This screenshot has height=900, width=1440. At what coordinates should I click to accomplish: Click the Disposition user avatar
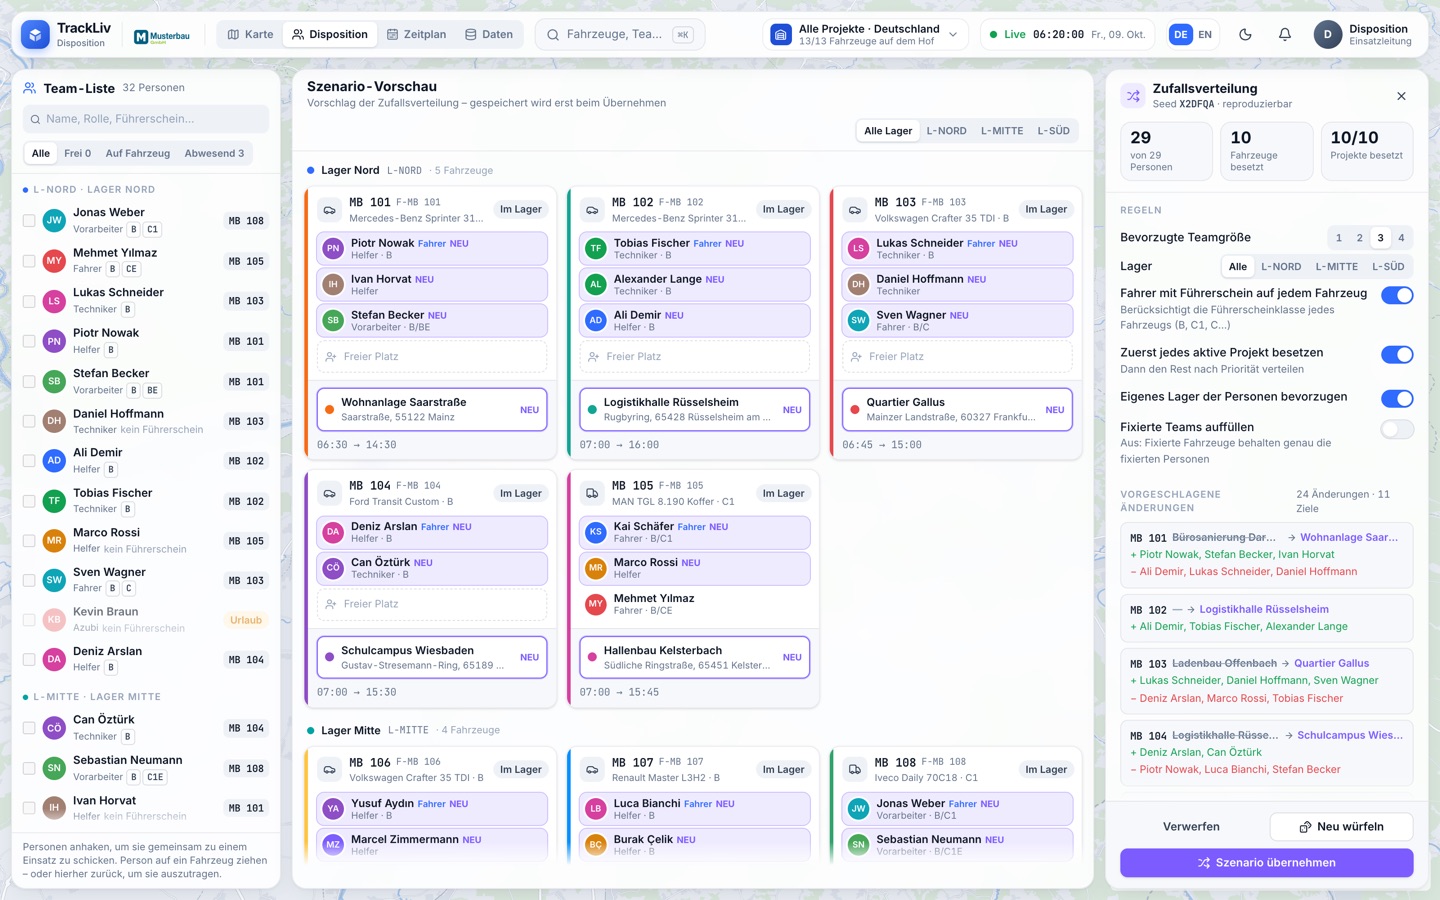tap(1327, 34)
